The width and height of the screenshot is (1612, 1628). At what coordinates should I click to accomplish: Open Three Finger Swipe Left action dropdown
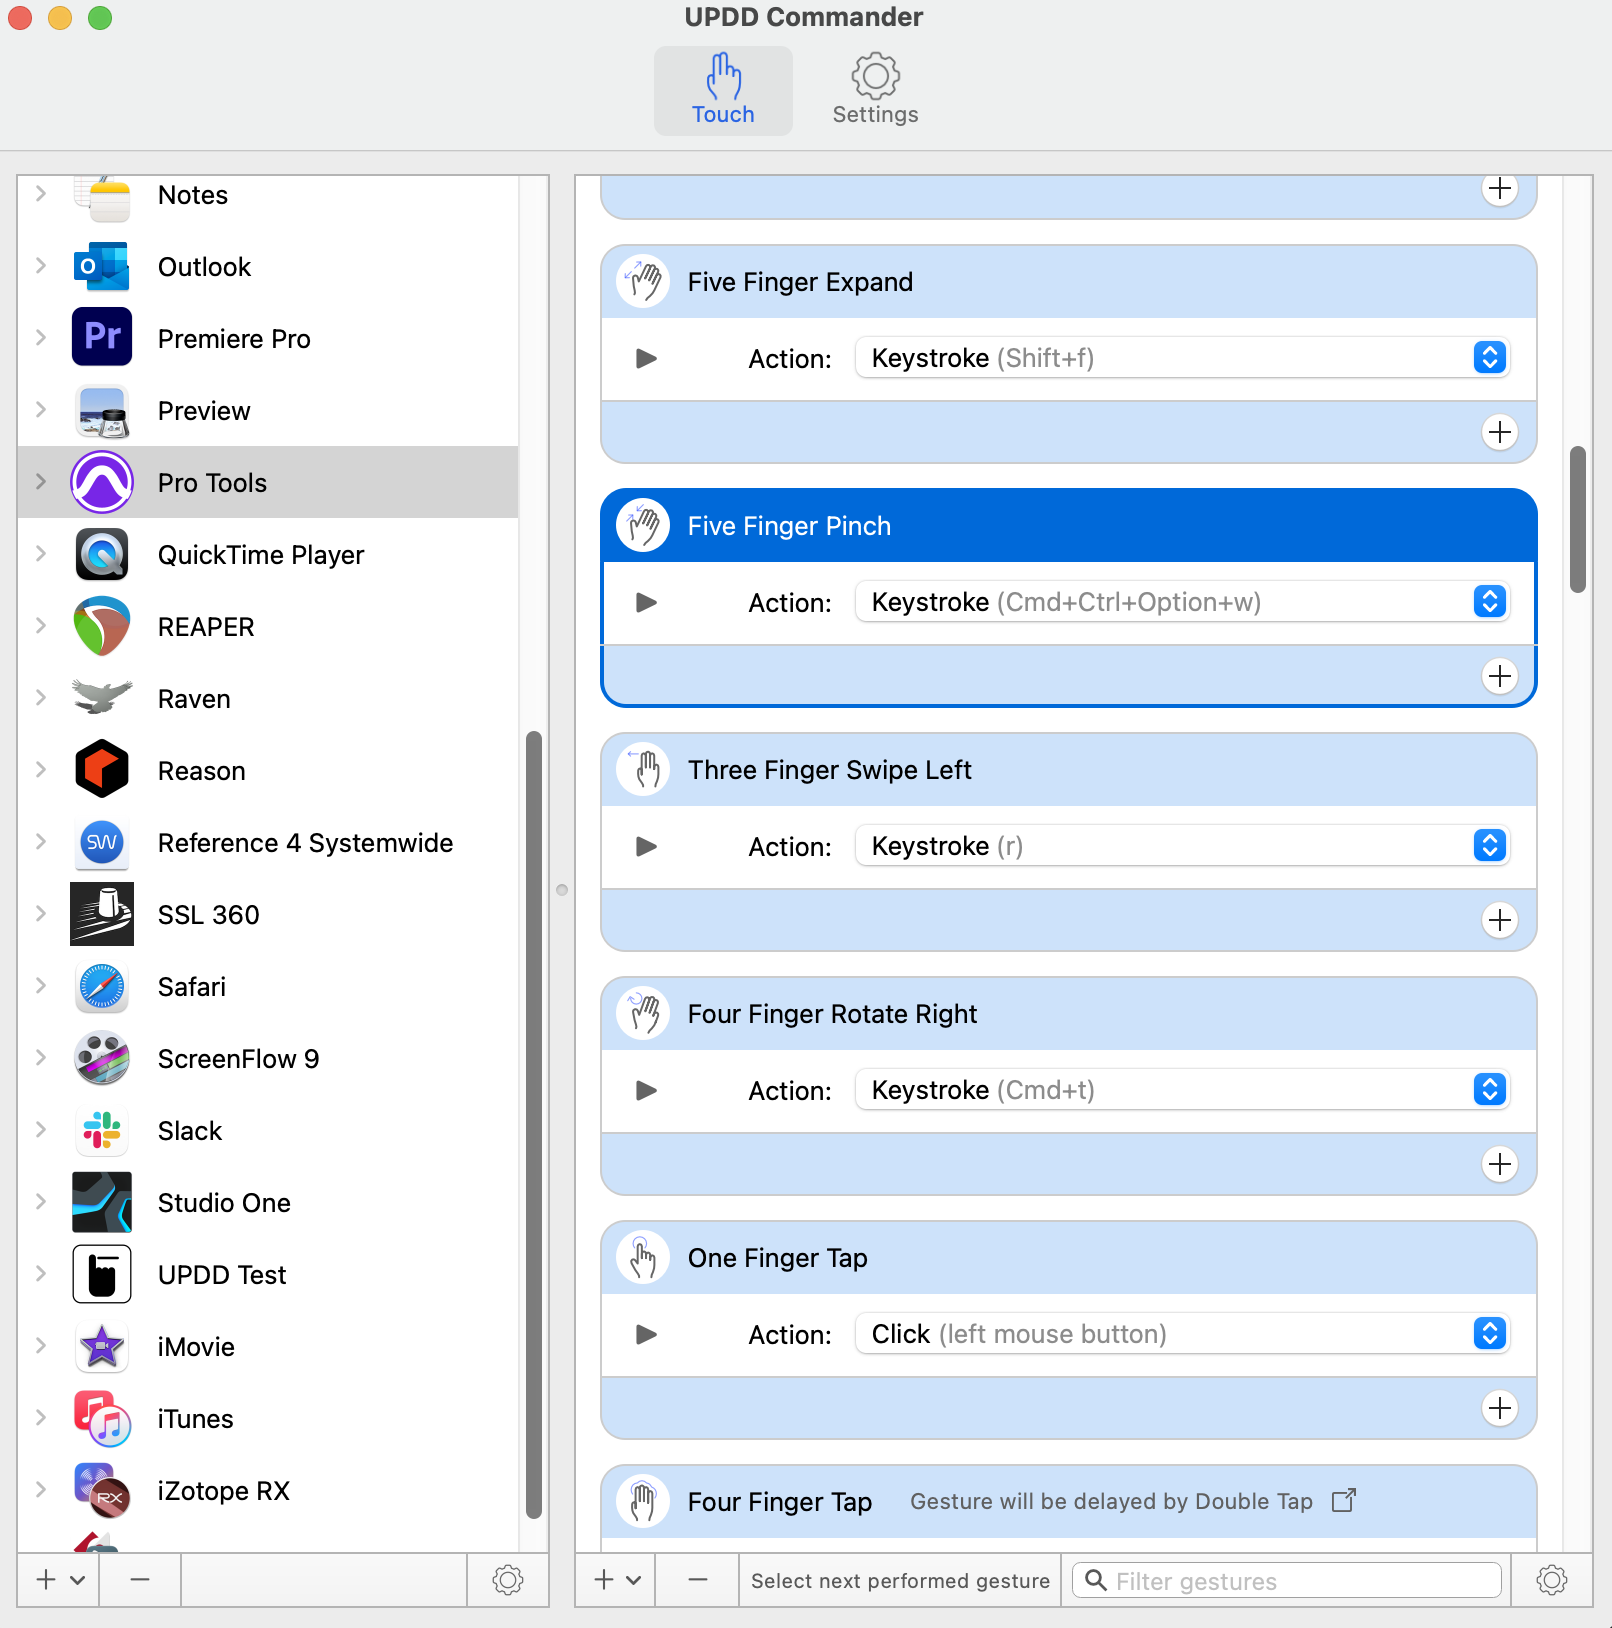(1182, 845)
